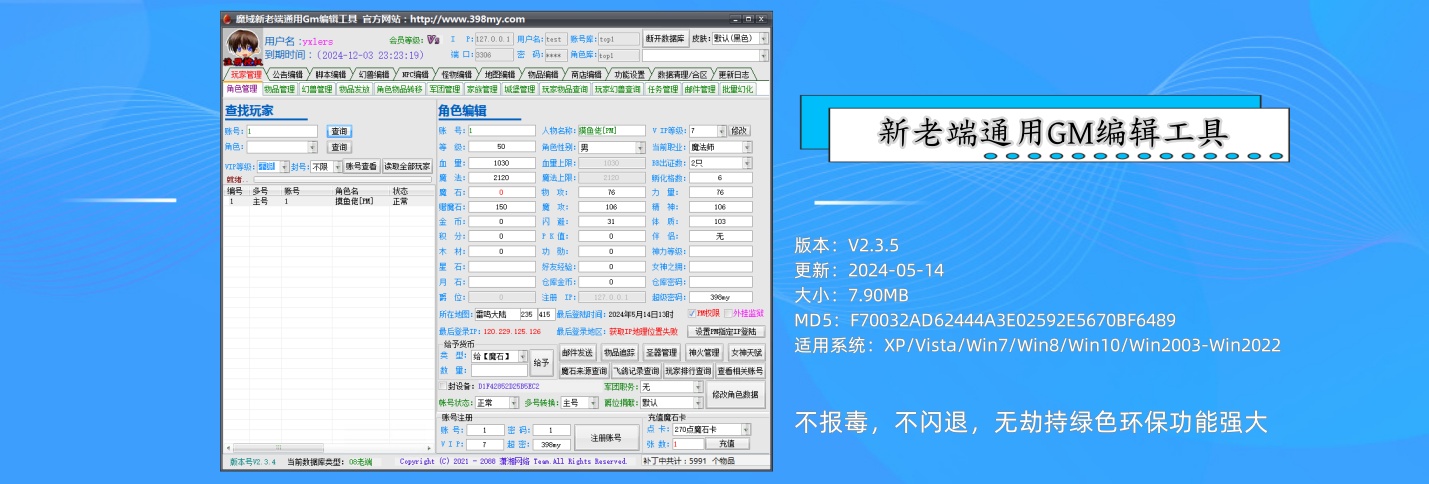Click the 女神天赋 button

[746, 353]
